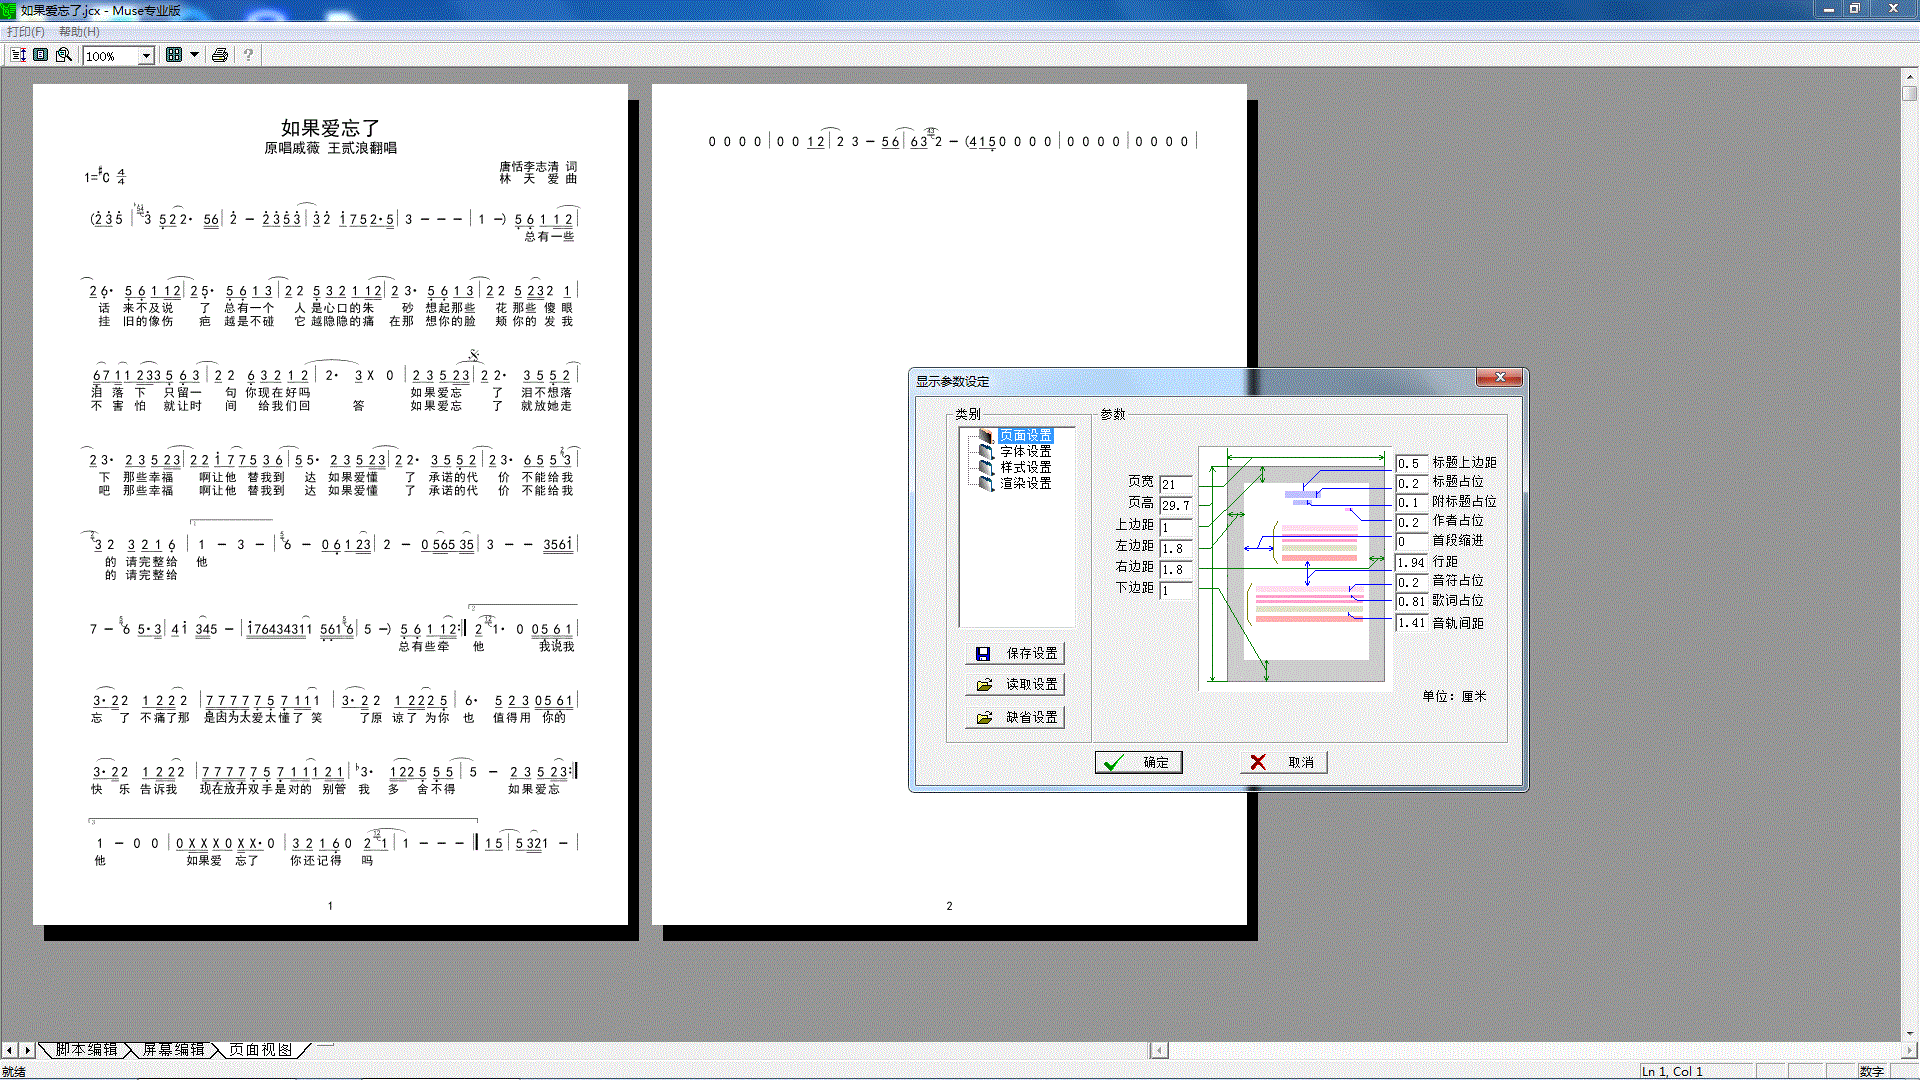1920x1080 pixels.
Task: Click the 右边距 input field
Action: coord(1176,569)
